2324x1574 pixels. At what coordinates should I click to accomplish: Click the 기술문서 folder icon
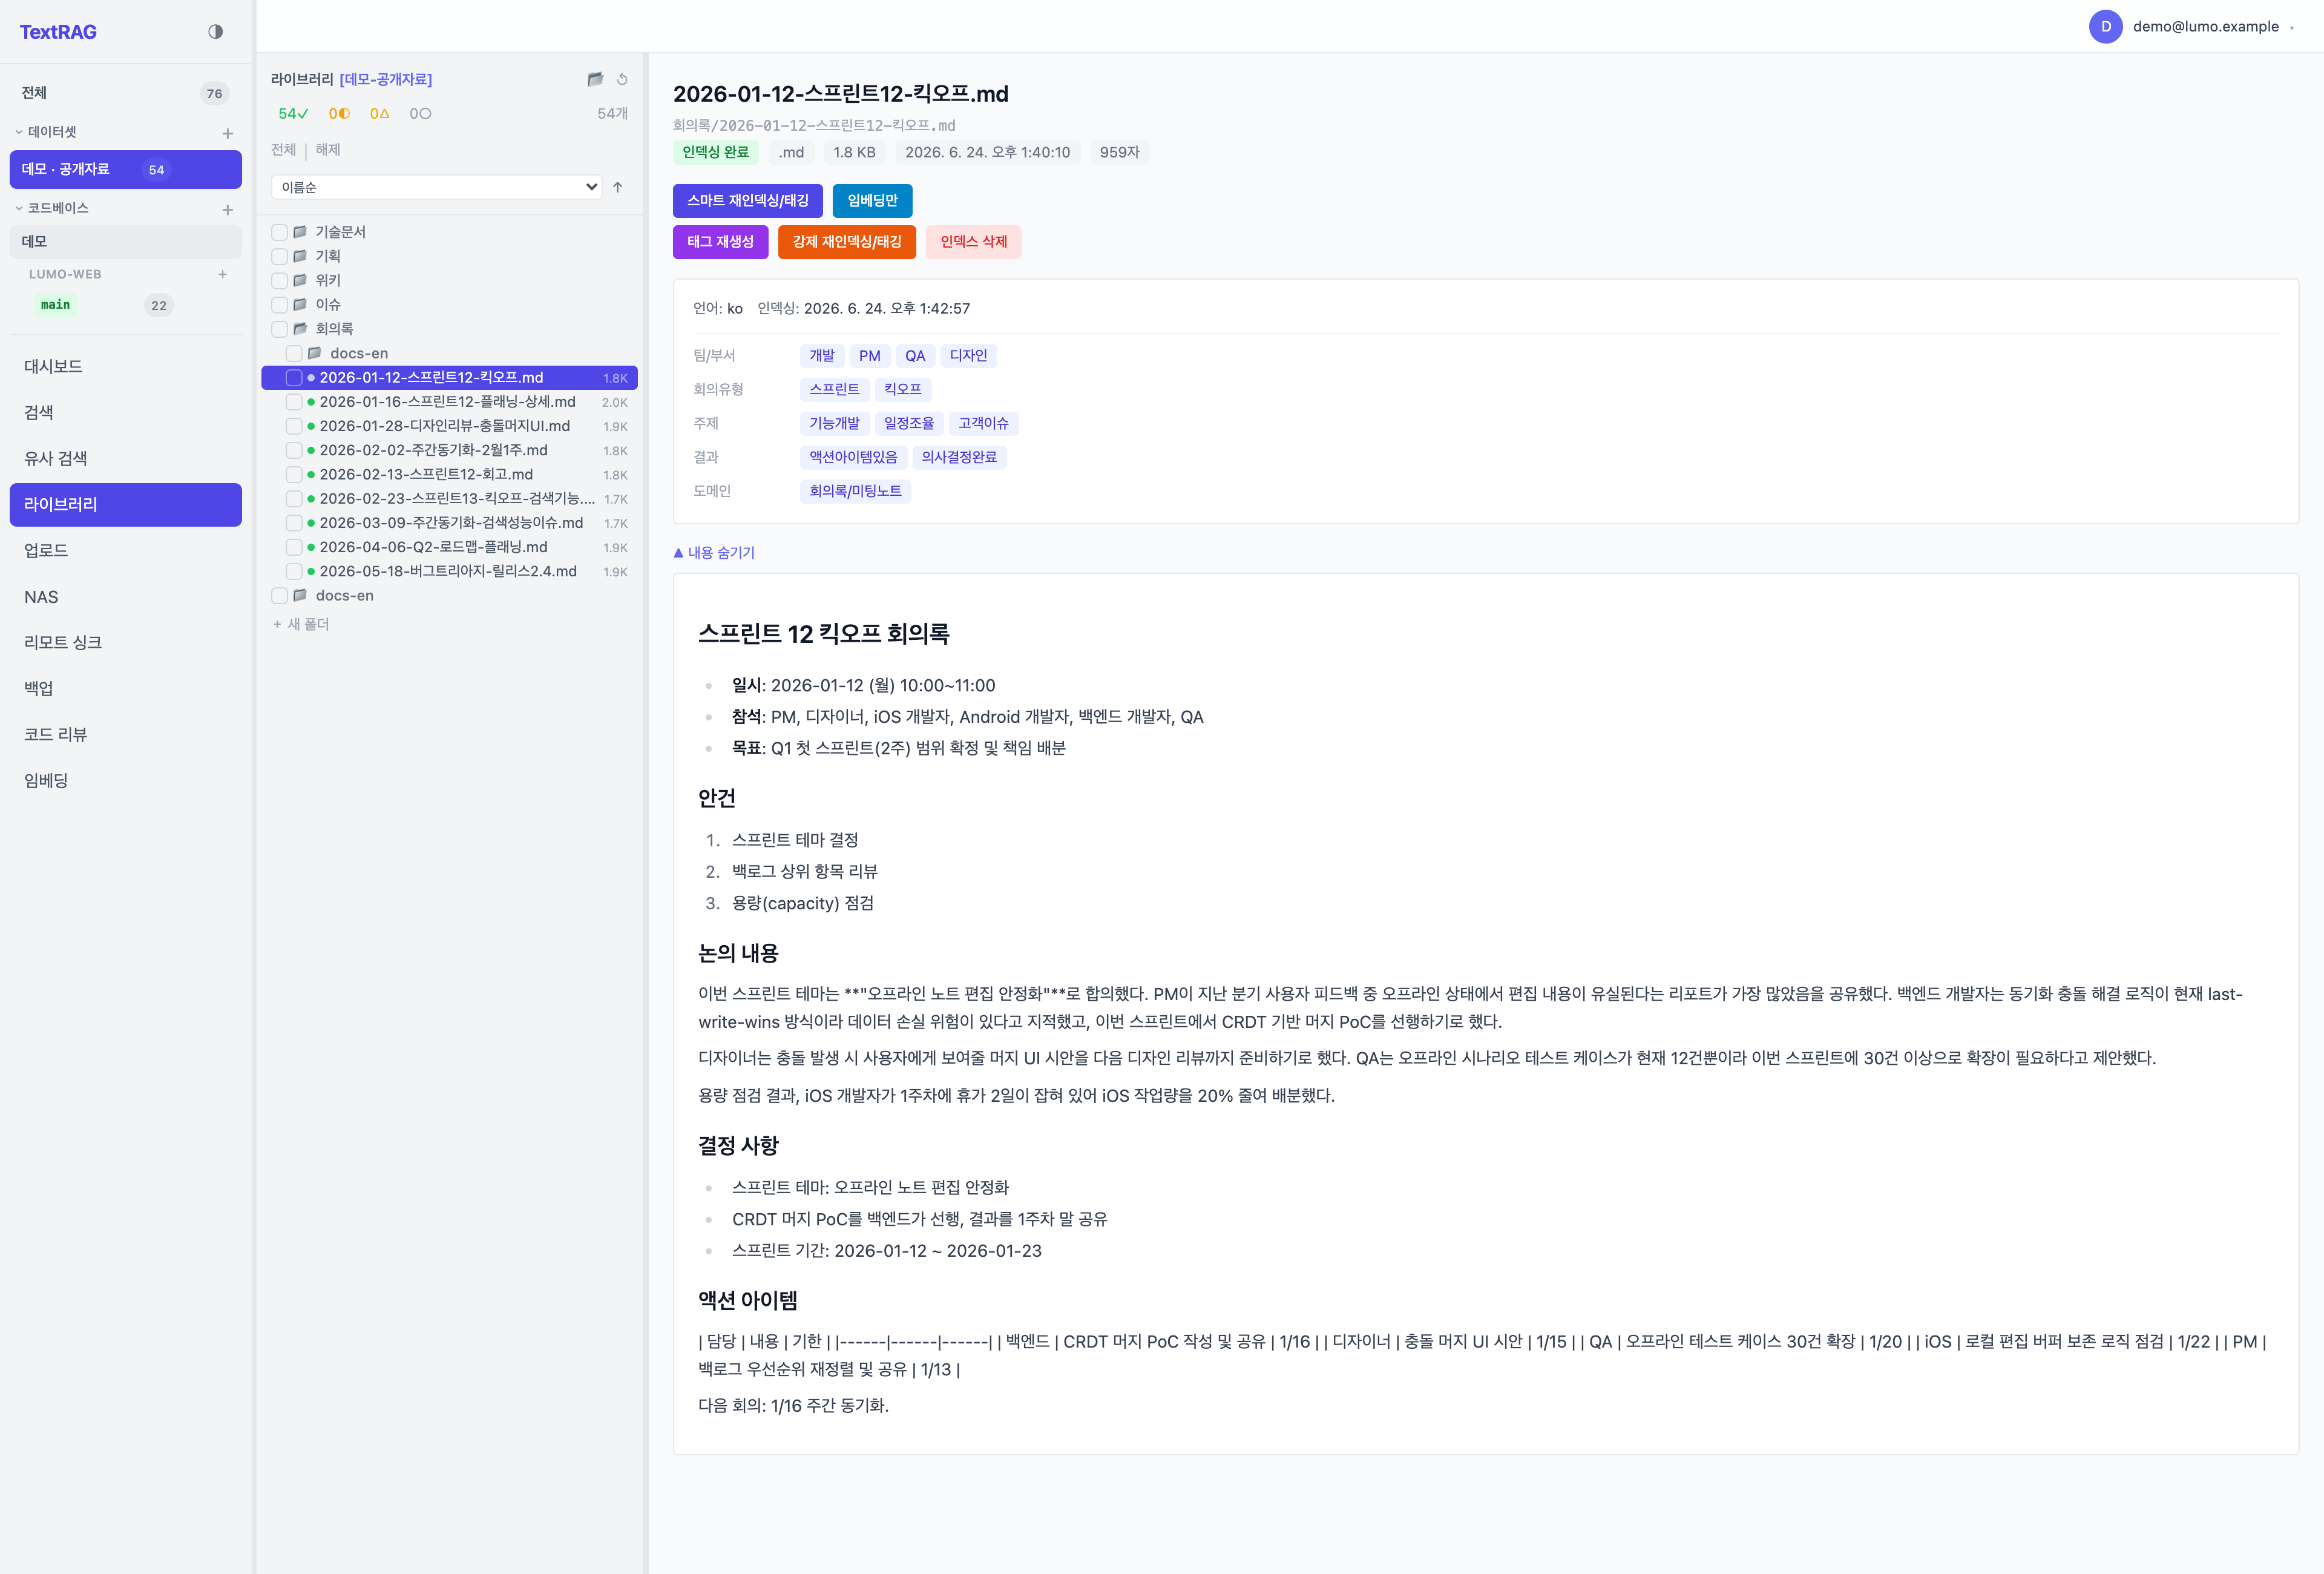[x=300, y=232]
